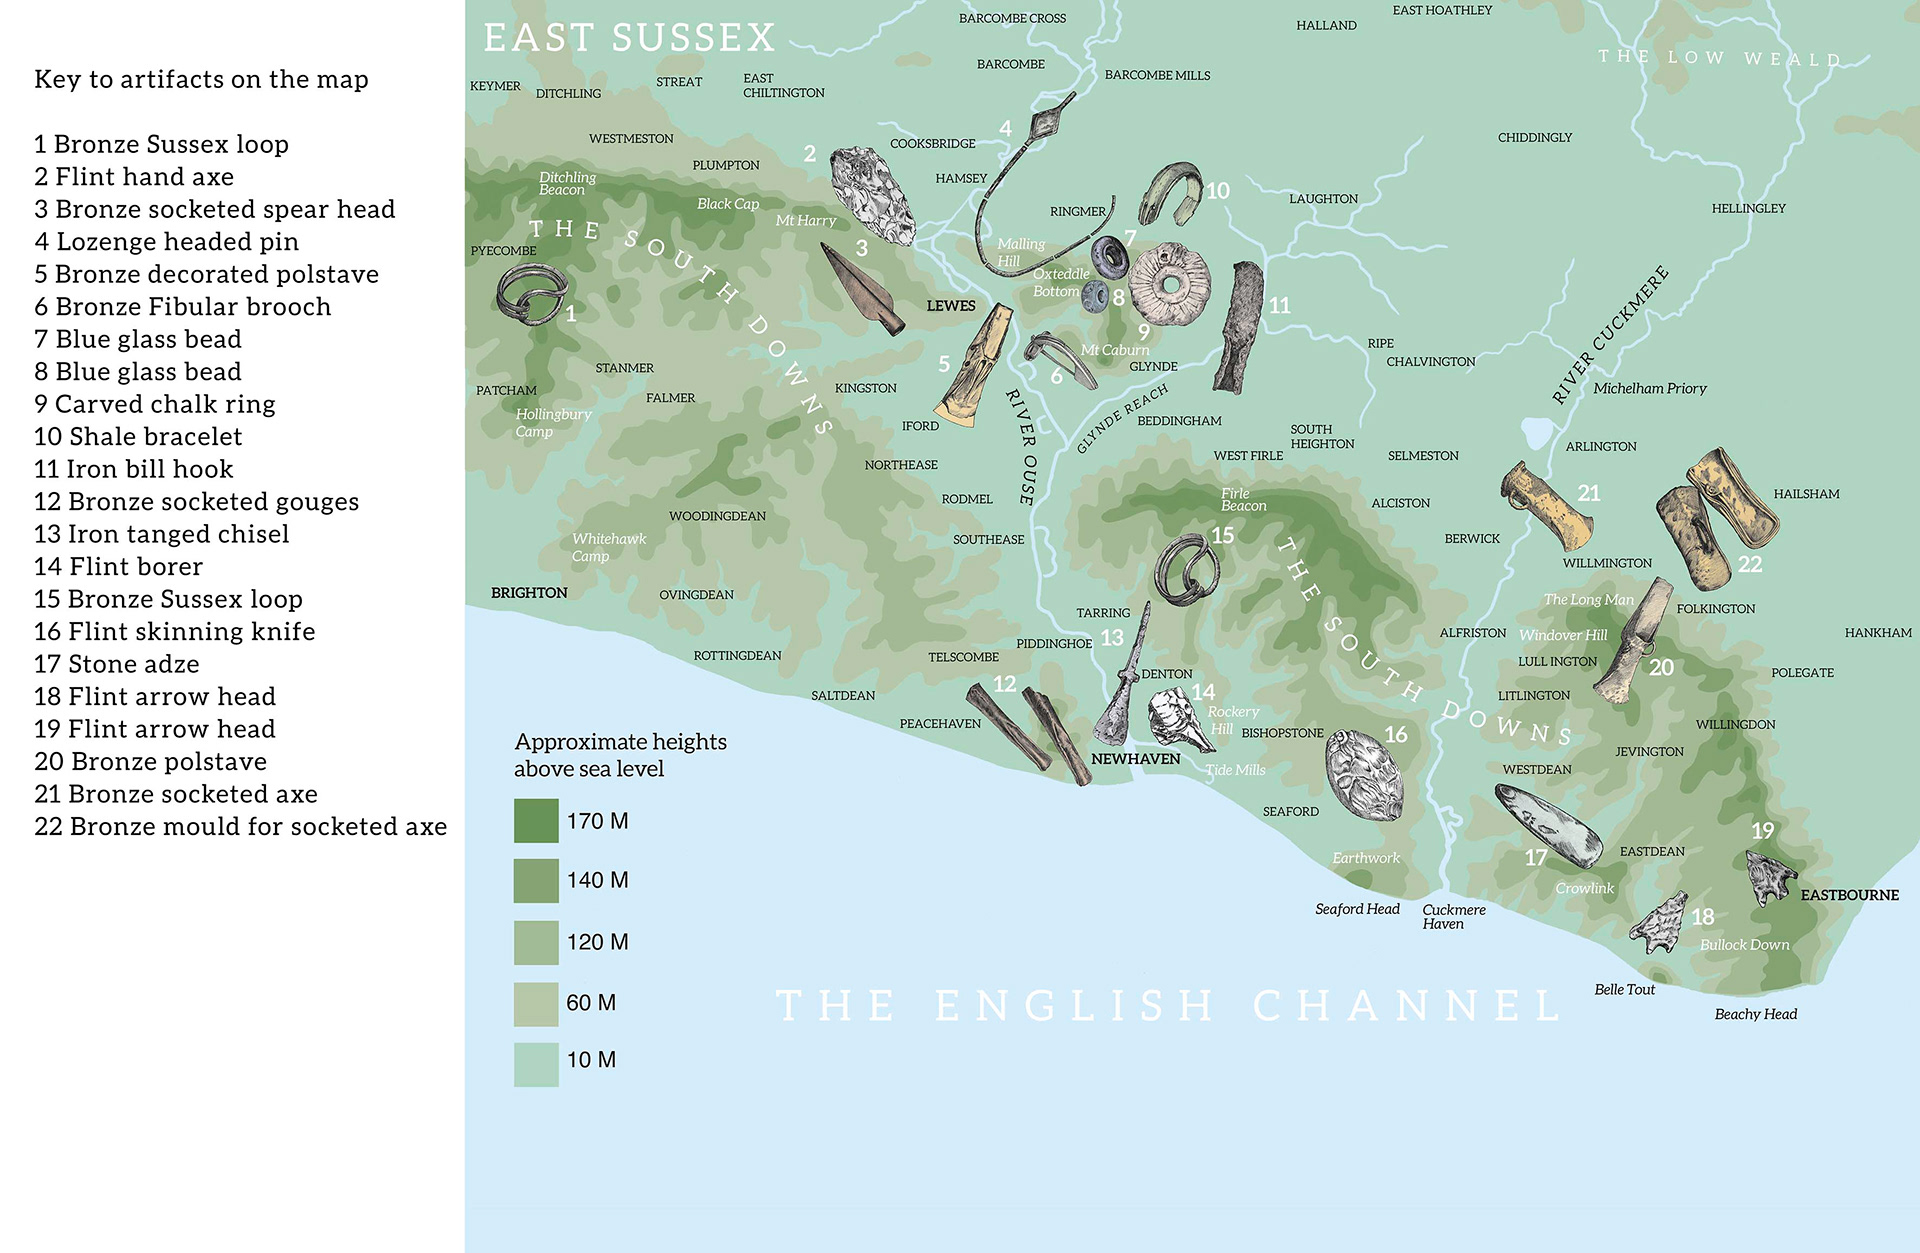This screenshot has height=1253, width=1920.
Task: Click the bronze socketed spear head
Action: click(862, 288)
